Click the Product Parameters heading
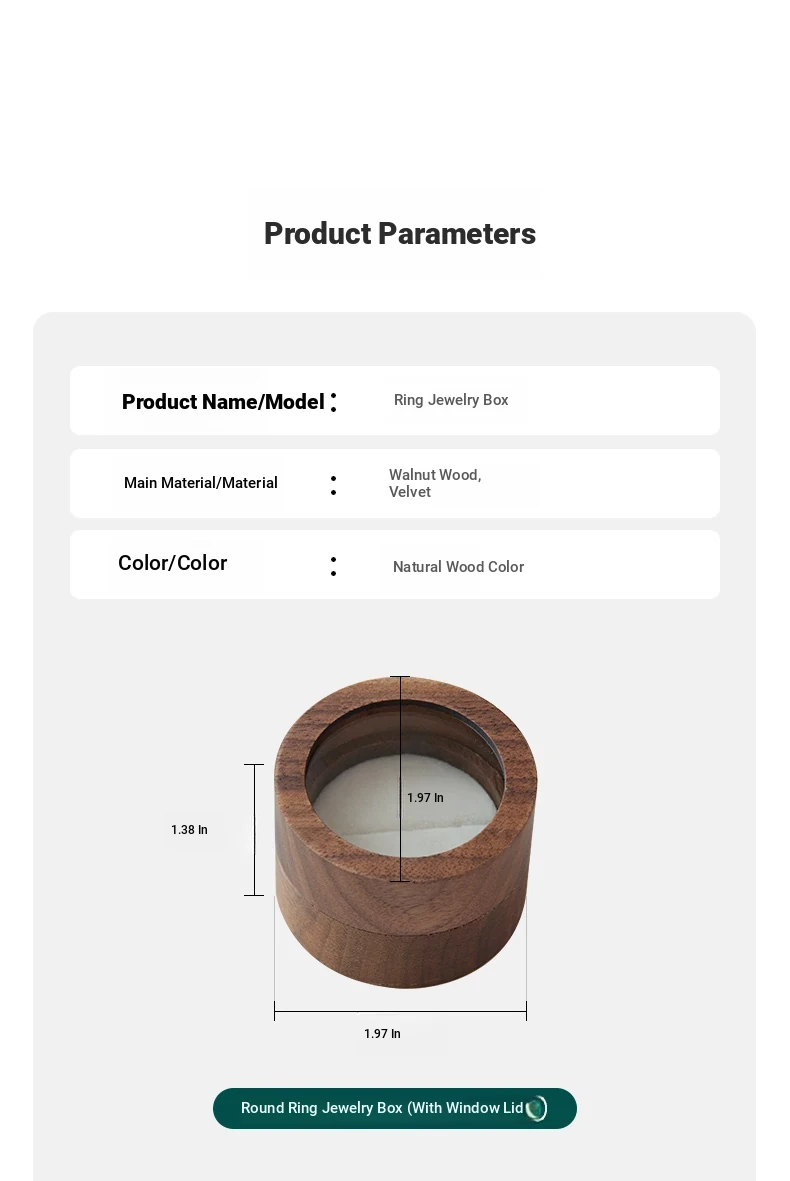 (400, 233)
